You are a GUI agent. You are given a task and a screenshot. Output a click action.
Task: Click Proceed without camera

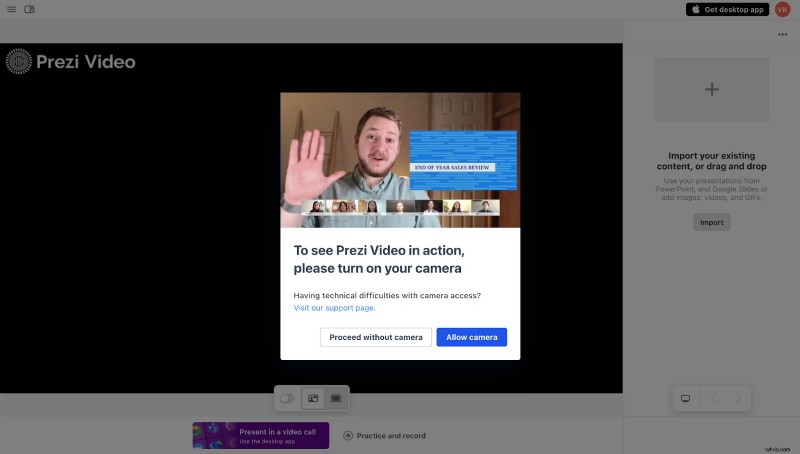[x=376, y=337]
